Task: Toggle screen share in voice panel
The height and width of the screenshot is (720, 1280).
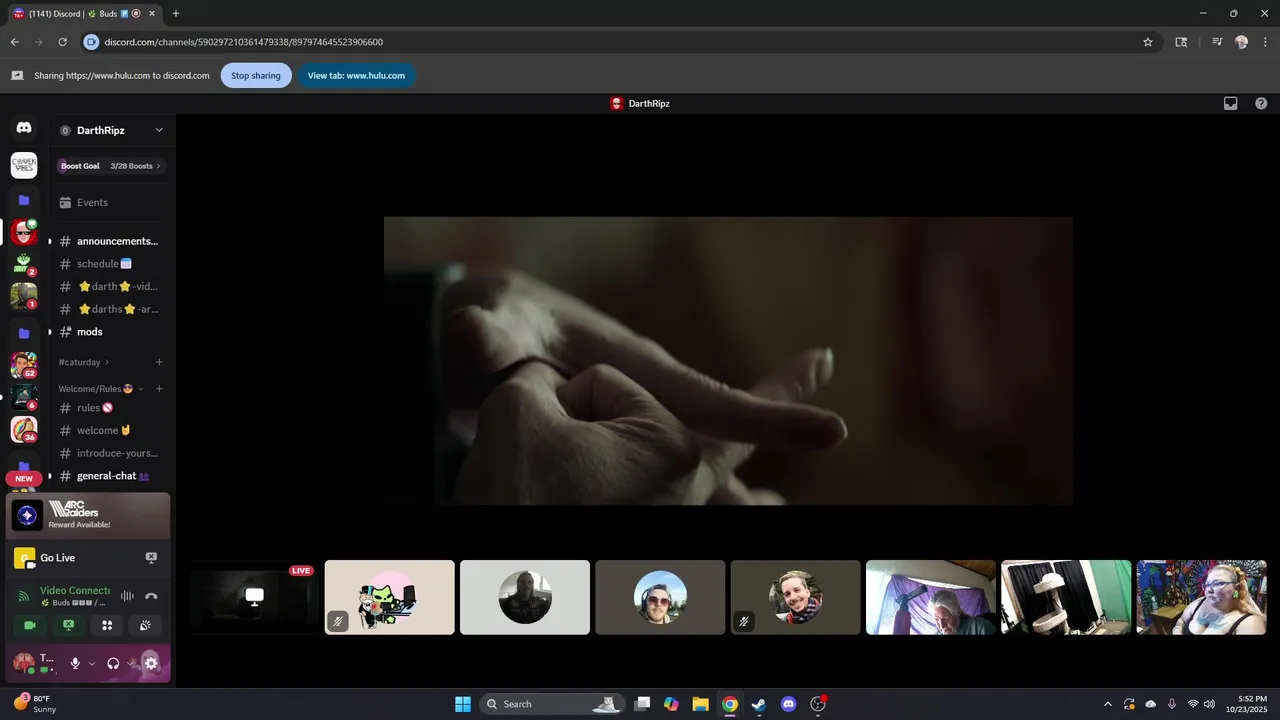Action: [x=68, y=625]
